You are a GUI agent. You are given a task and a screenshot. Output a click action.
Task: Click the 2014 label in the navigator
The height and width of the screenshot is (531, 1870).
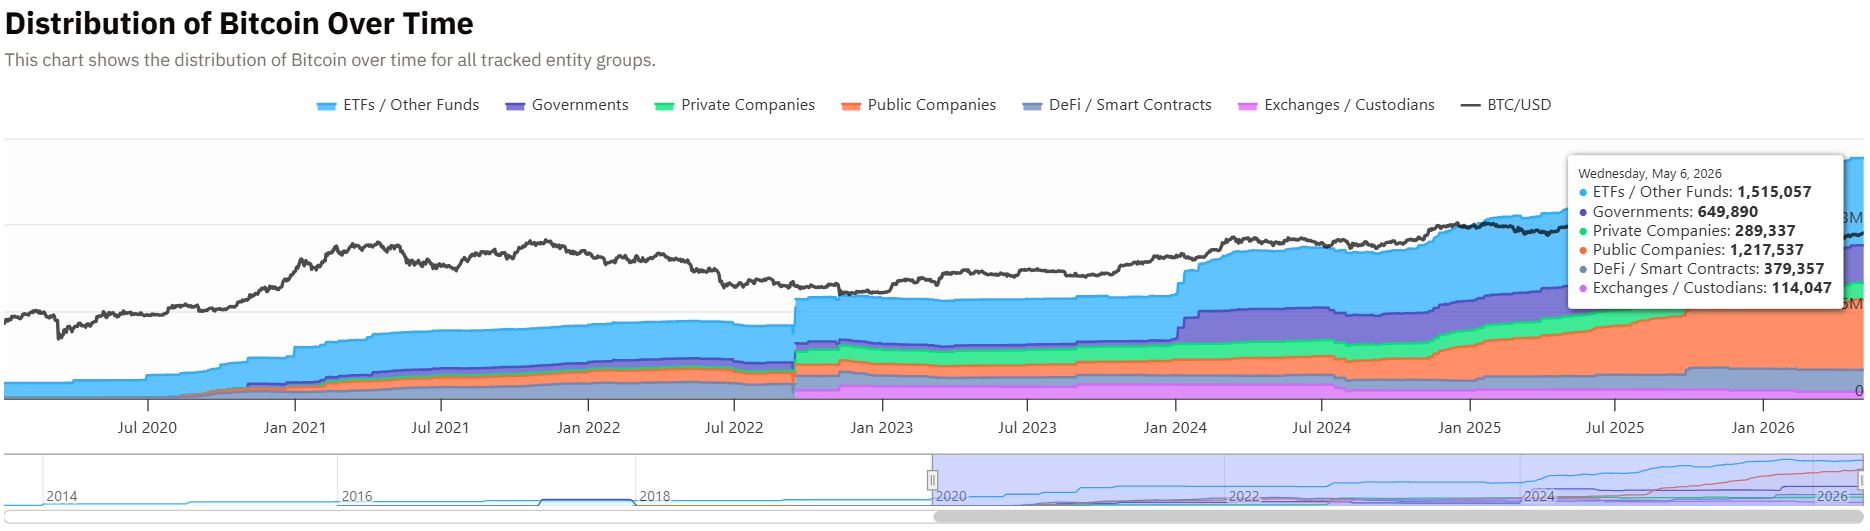[x=61, y=496]
